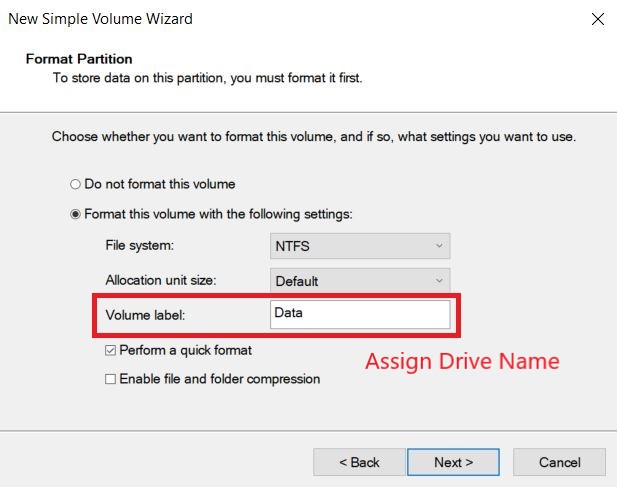Focus the Volume label field containing Data

360,314
